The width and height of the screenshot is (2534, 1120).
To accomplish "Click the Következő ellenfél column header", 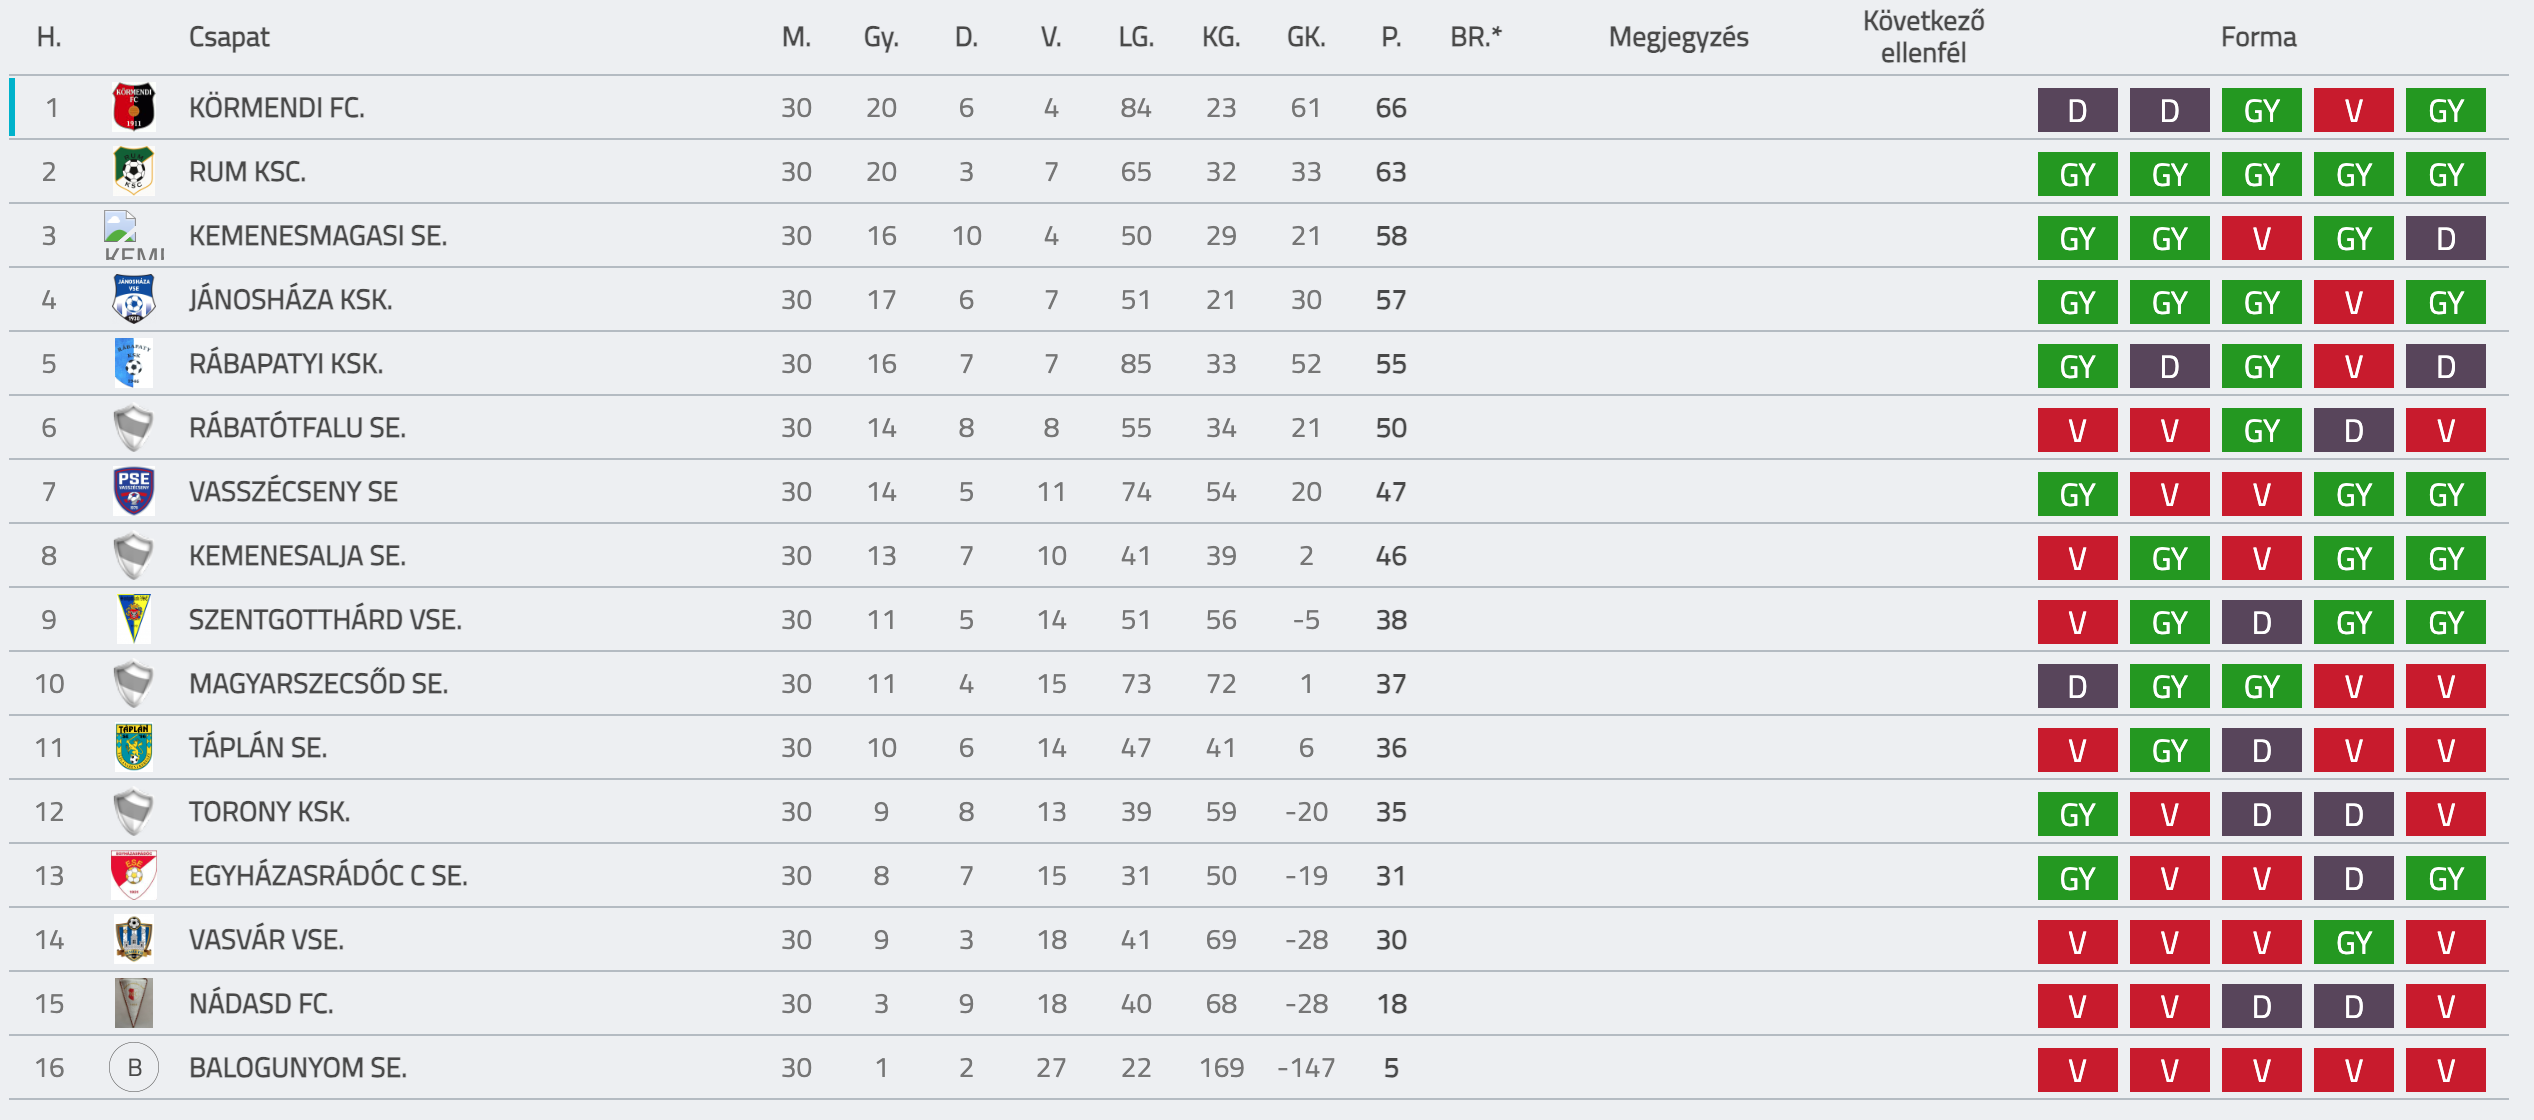I will (x=1923, y=37).
